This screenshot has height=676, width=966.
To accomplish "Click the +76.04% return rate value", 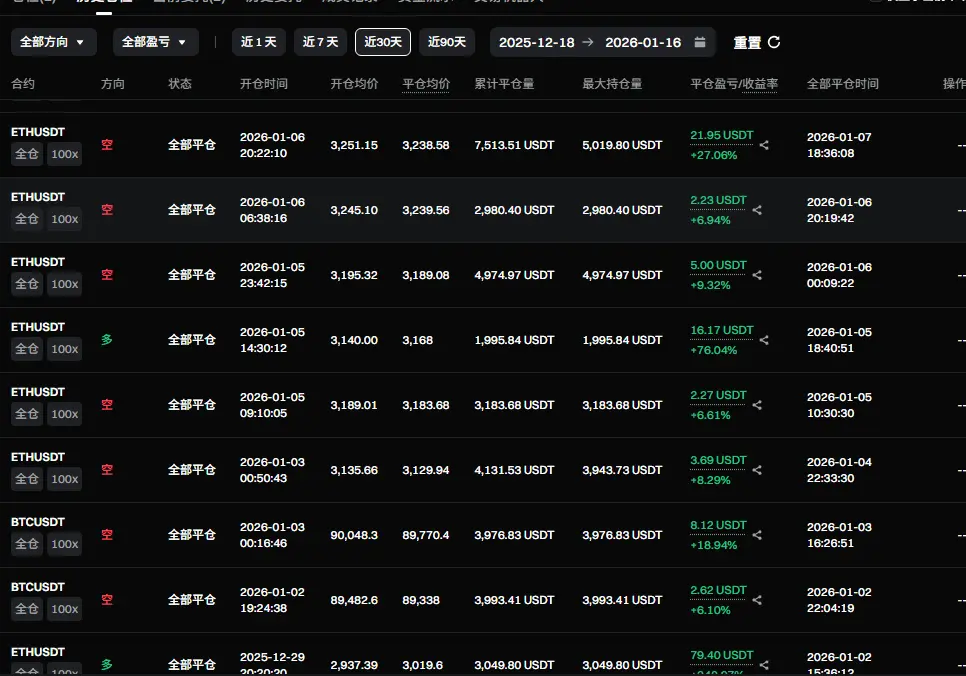I will pyautogui.click(x=713, y=350).
